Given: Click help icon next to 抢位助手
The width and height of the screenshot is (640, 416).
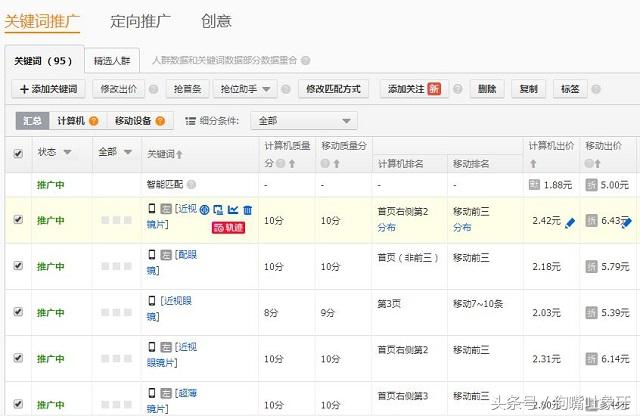Looking at the screenshot, I should (286, 89).
